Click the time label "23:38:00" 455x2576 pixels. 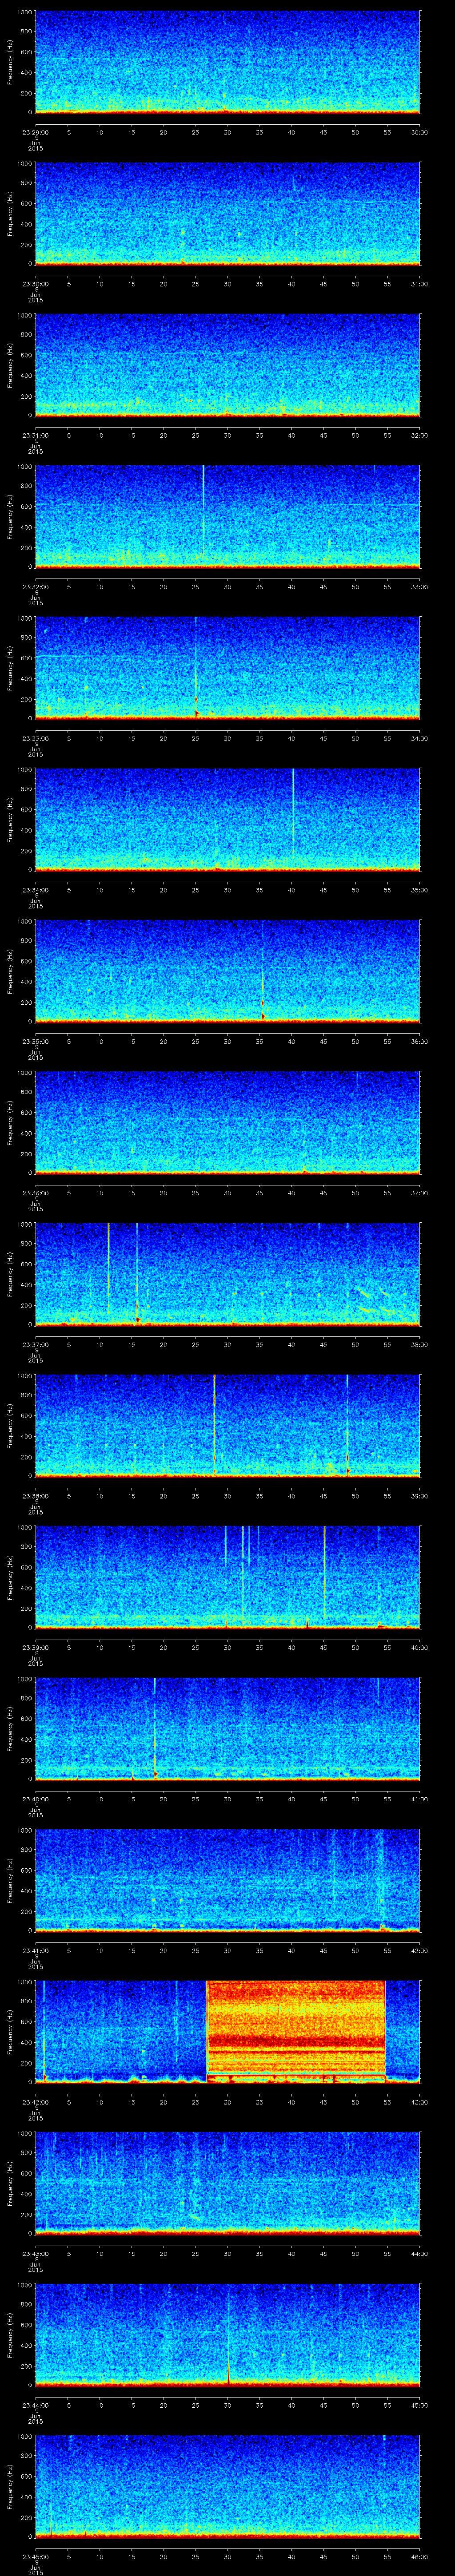point(35,1495)
